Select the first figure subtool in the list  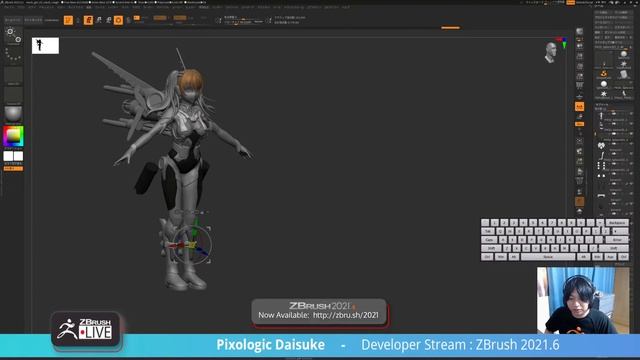[601, 117]
